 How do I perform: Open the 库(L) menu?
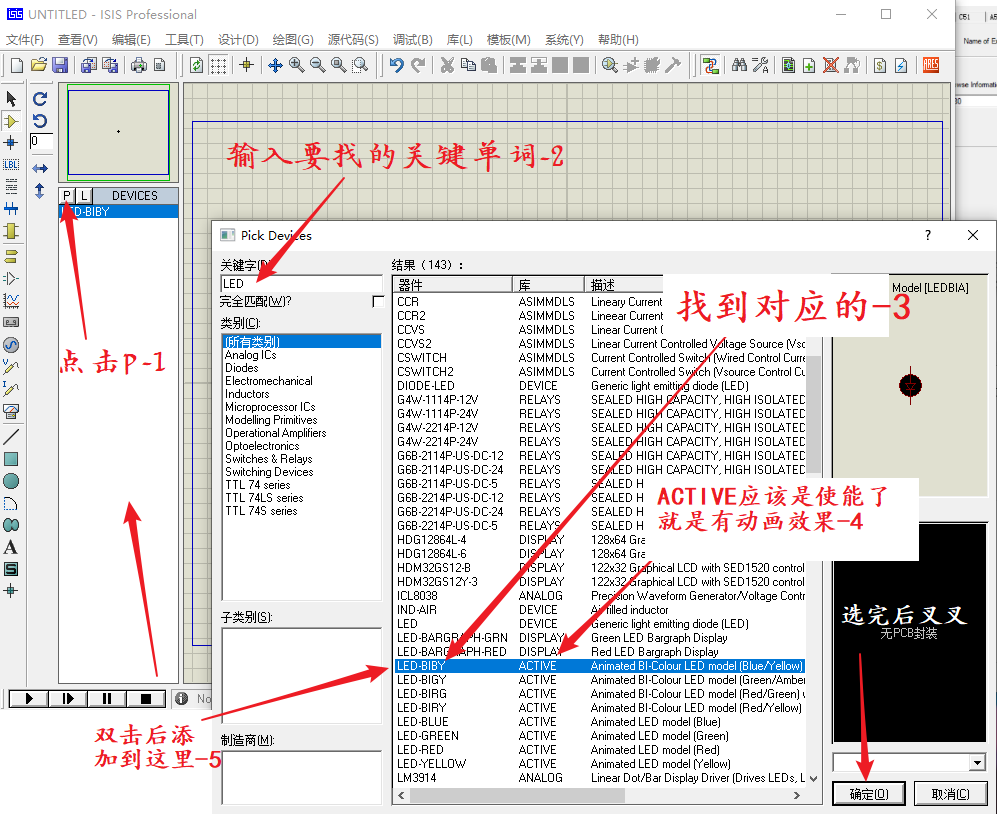click(460, 39)
